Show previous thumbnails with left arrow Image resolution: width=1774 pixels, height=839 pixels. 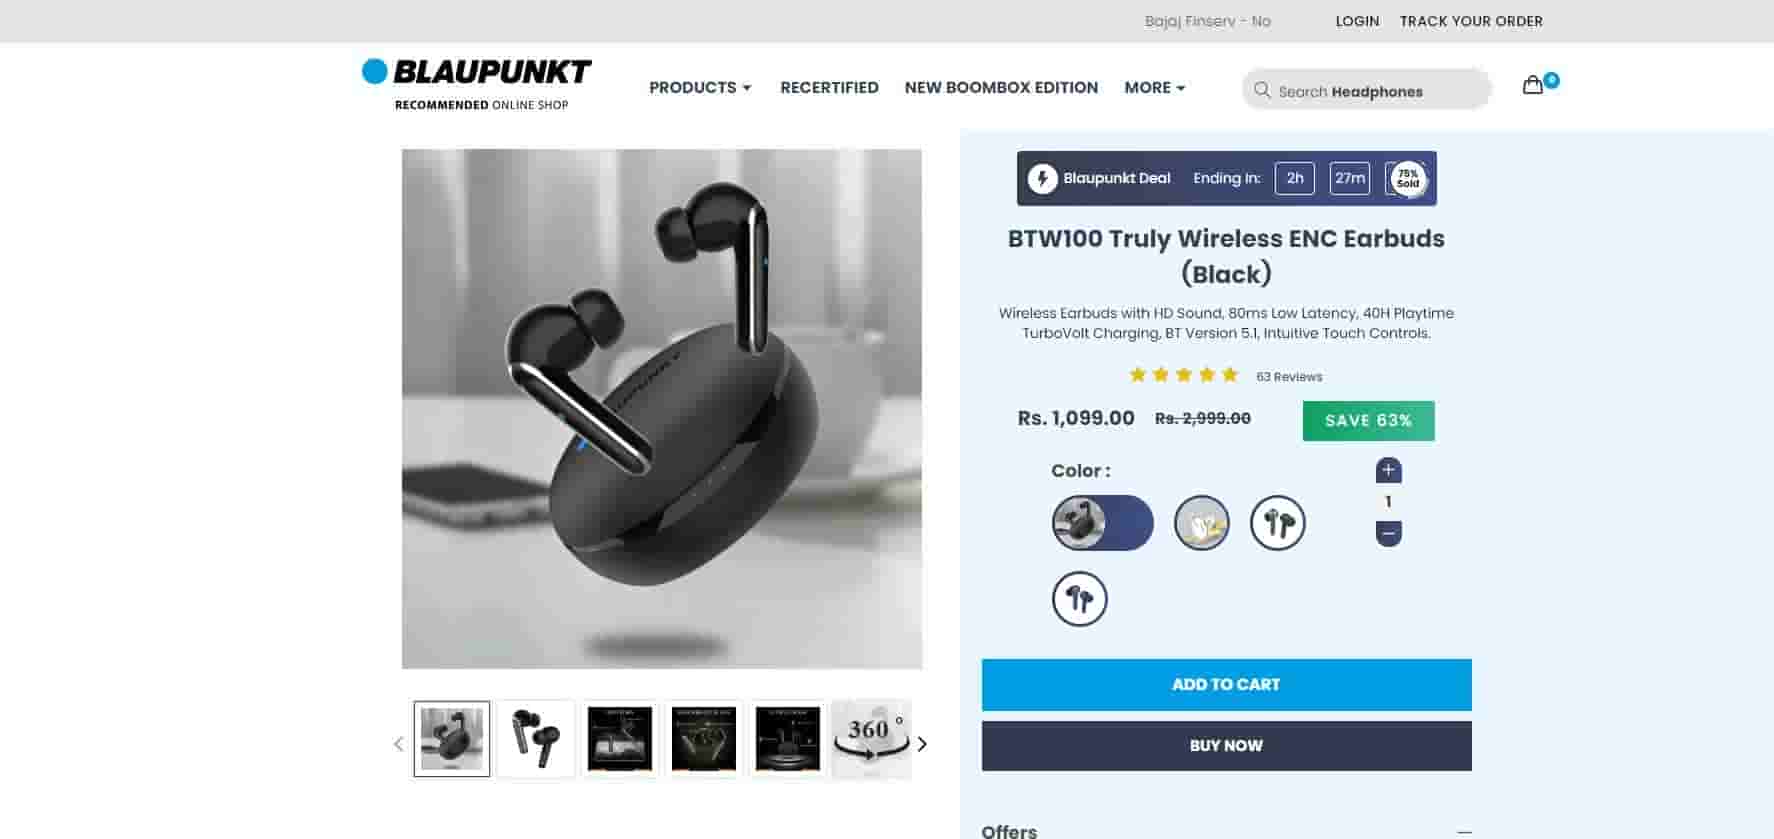point(398,744)
